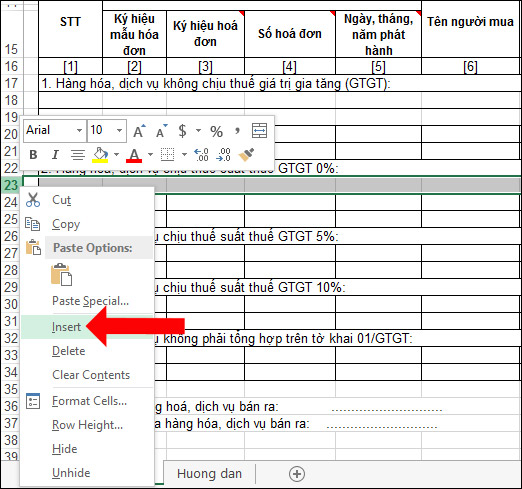This screenshot has width=522, height=489.
Task: Click the STT header cell
Action: (70, 29)
